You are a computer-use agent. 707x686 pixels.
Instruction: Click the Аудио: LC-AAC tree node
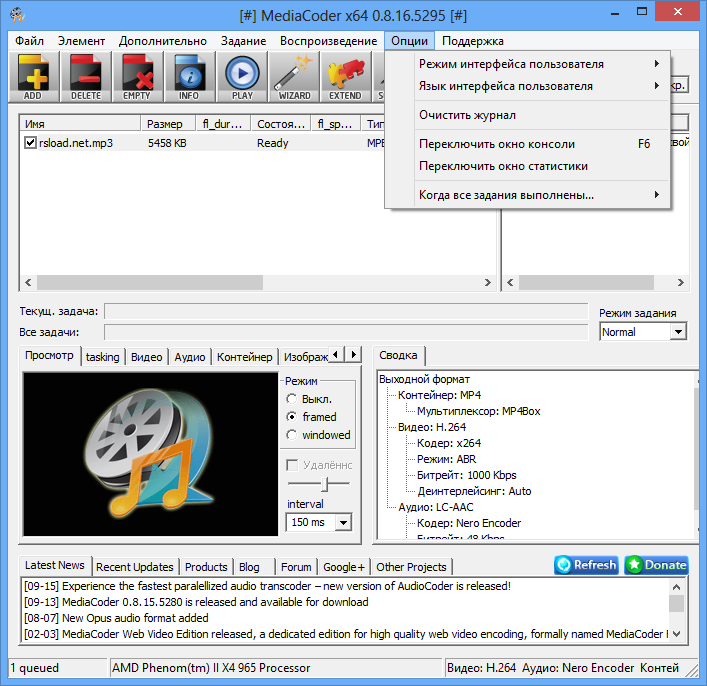[436, 507]
